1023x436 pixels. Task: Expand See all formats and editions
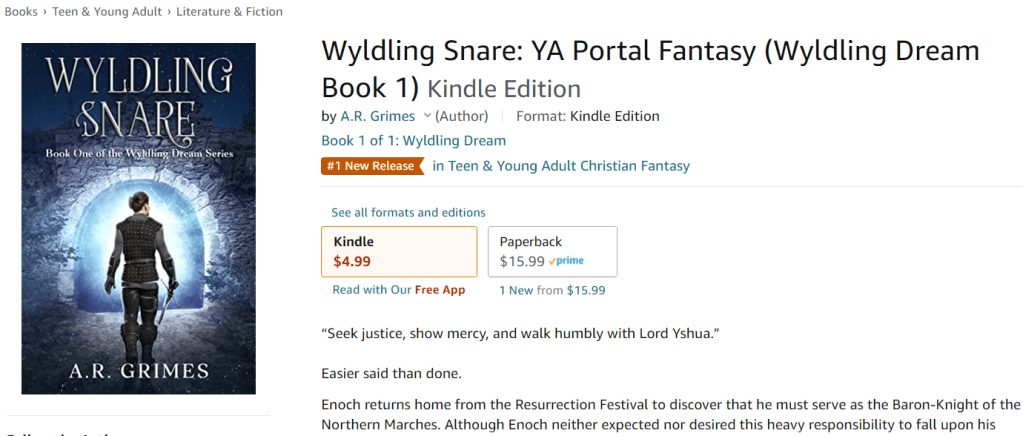pos(408,212)
